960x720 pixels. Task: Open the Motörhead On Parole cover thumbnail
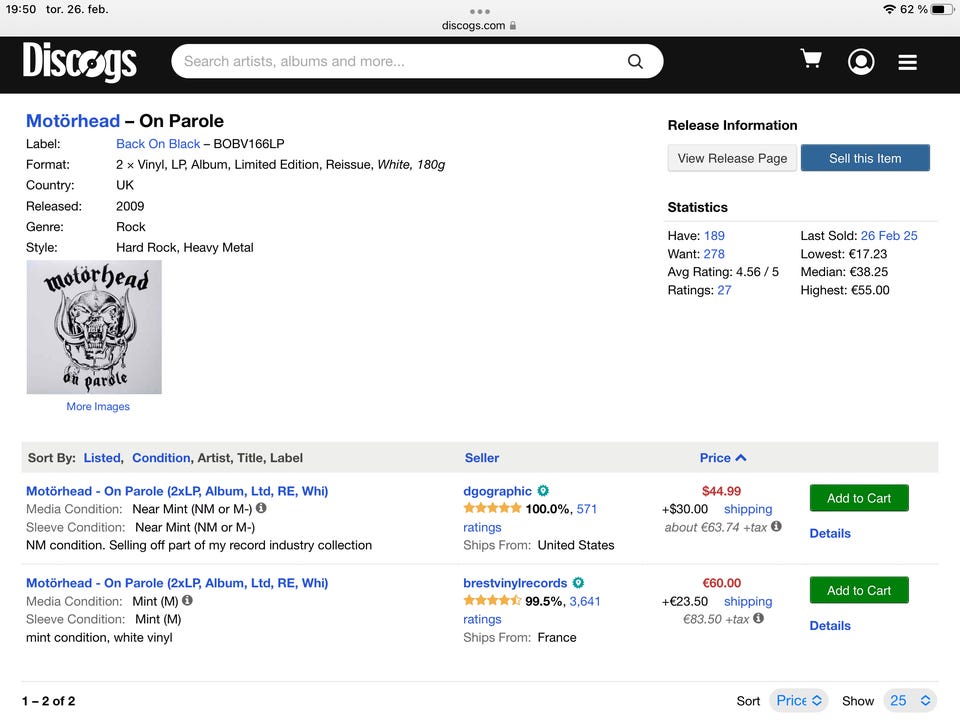(x=94, y=327)
